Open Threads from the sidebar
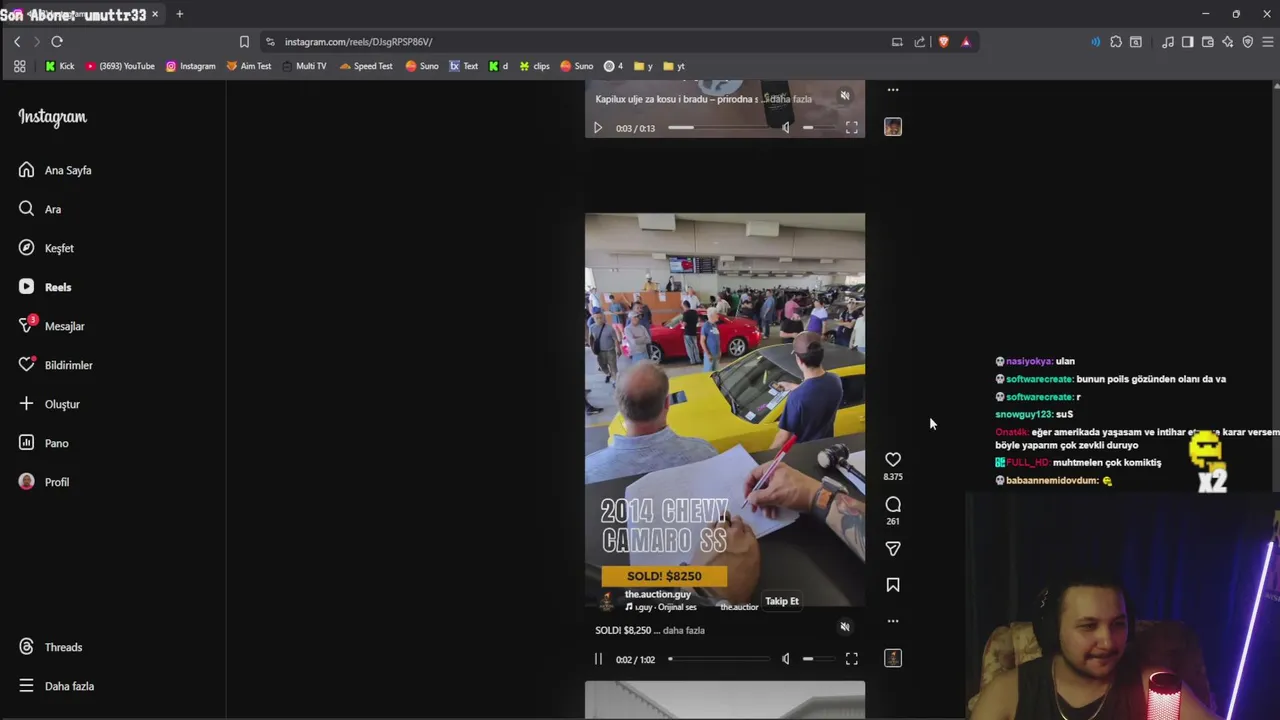The width and height of the screenshot is (1280, 720). coord(50,647)
